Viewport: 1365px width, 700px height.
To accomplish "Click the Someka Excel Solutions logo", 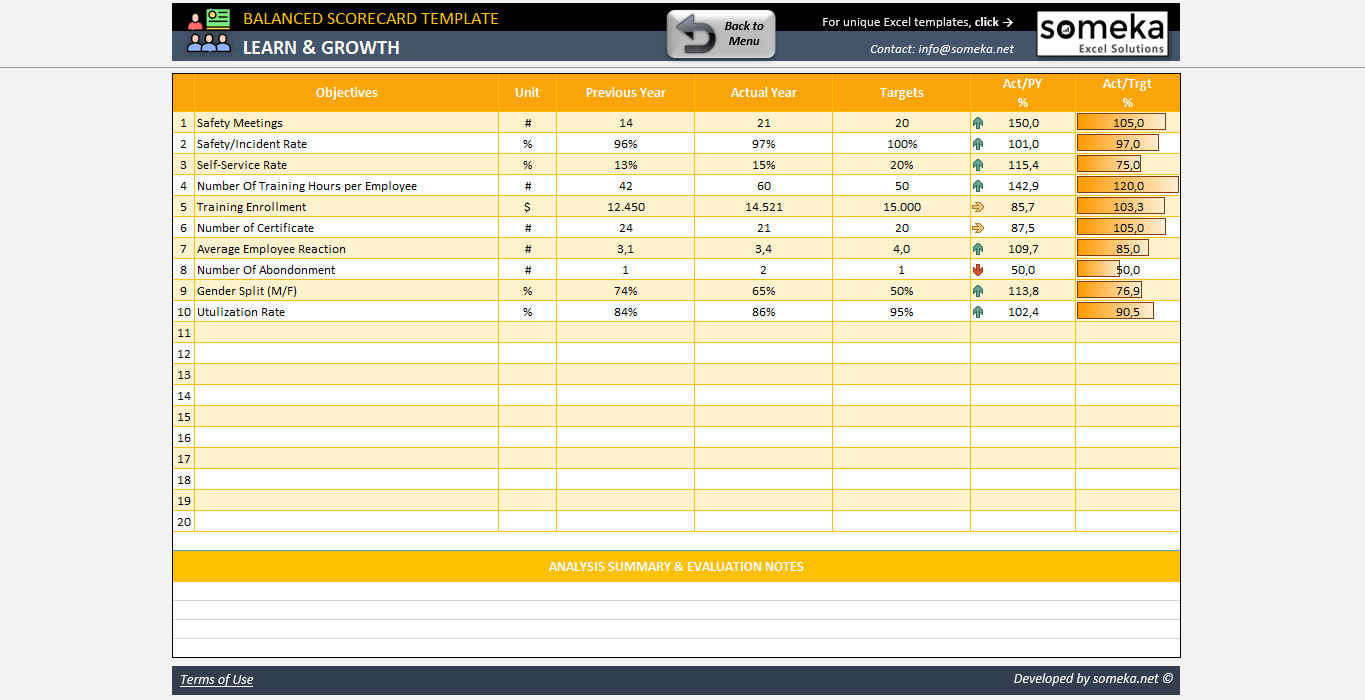I will [x=1102, y=31].
